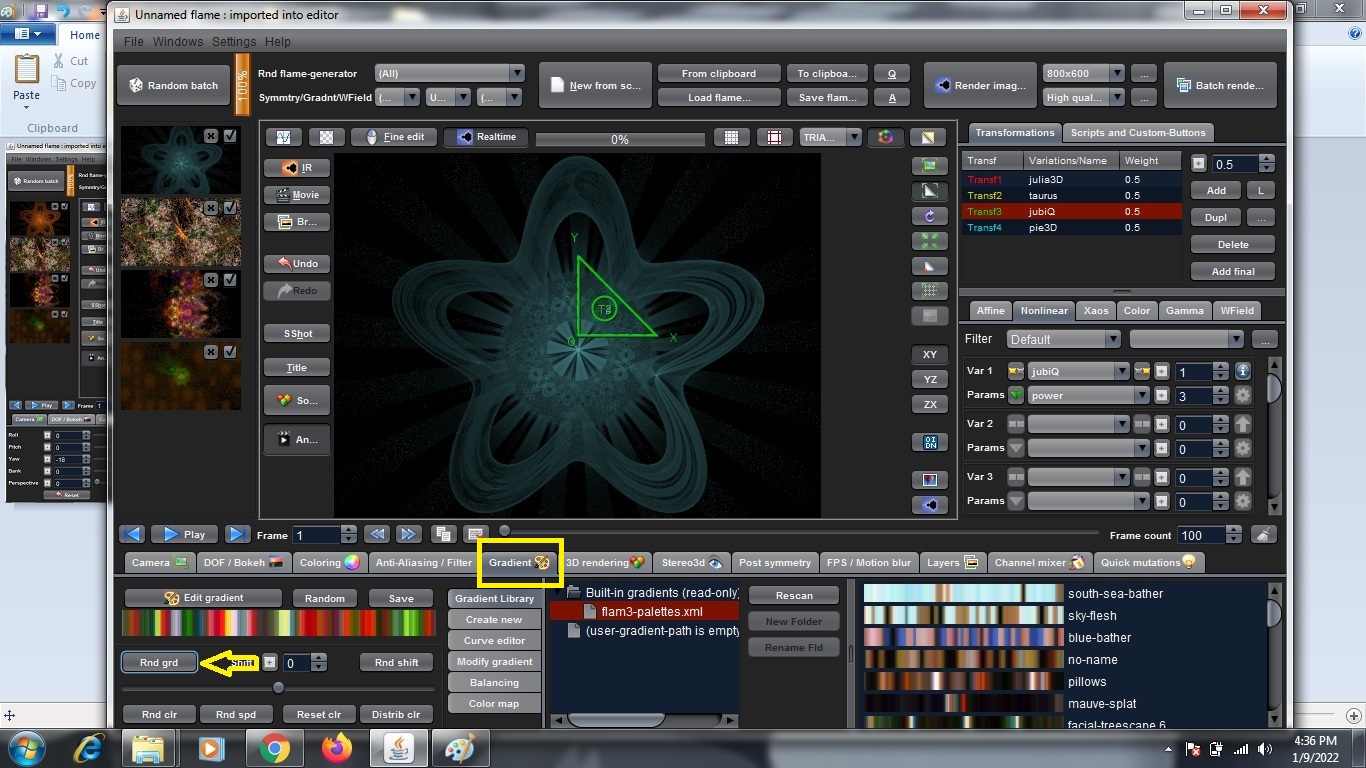1366x768 pixels.
Task: Open Firefox from the taskbar
Action: tap(337, 748)
